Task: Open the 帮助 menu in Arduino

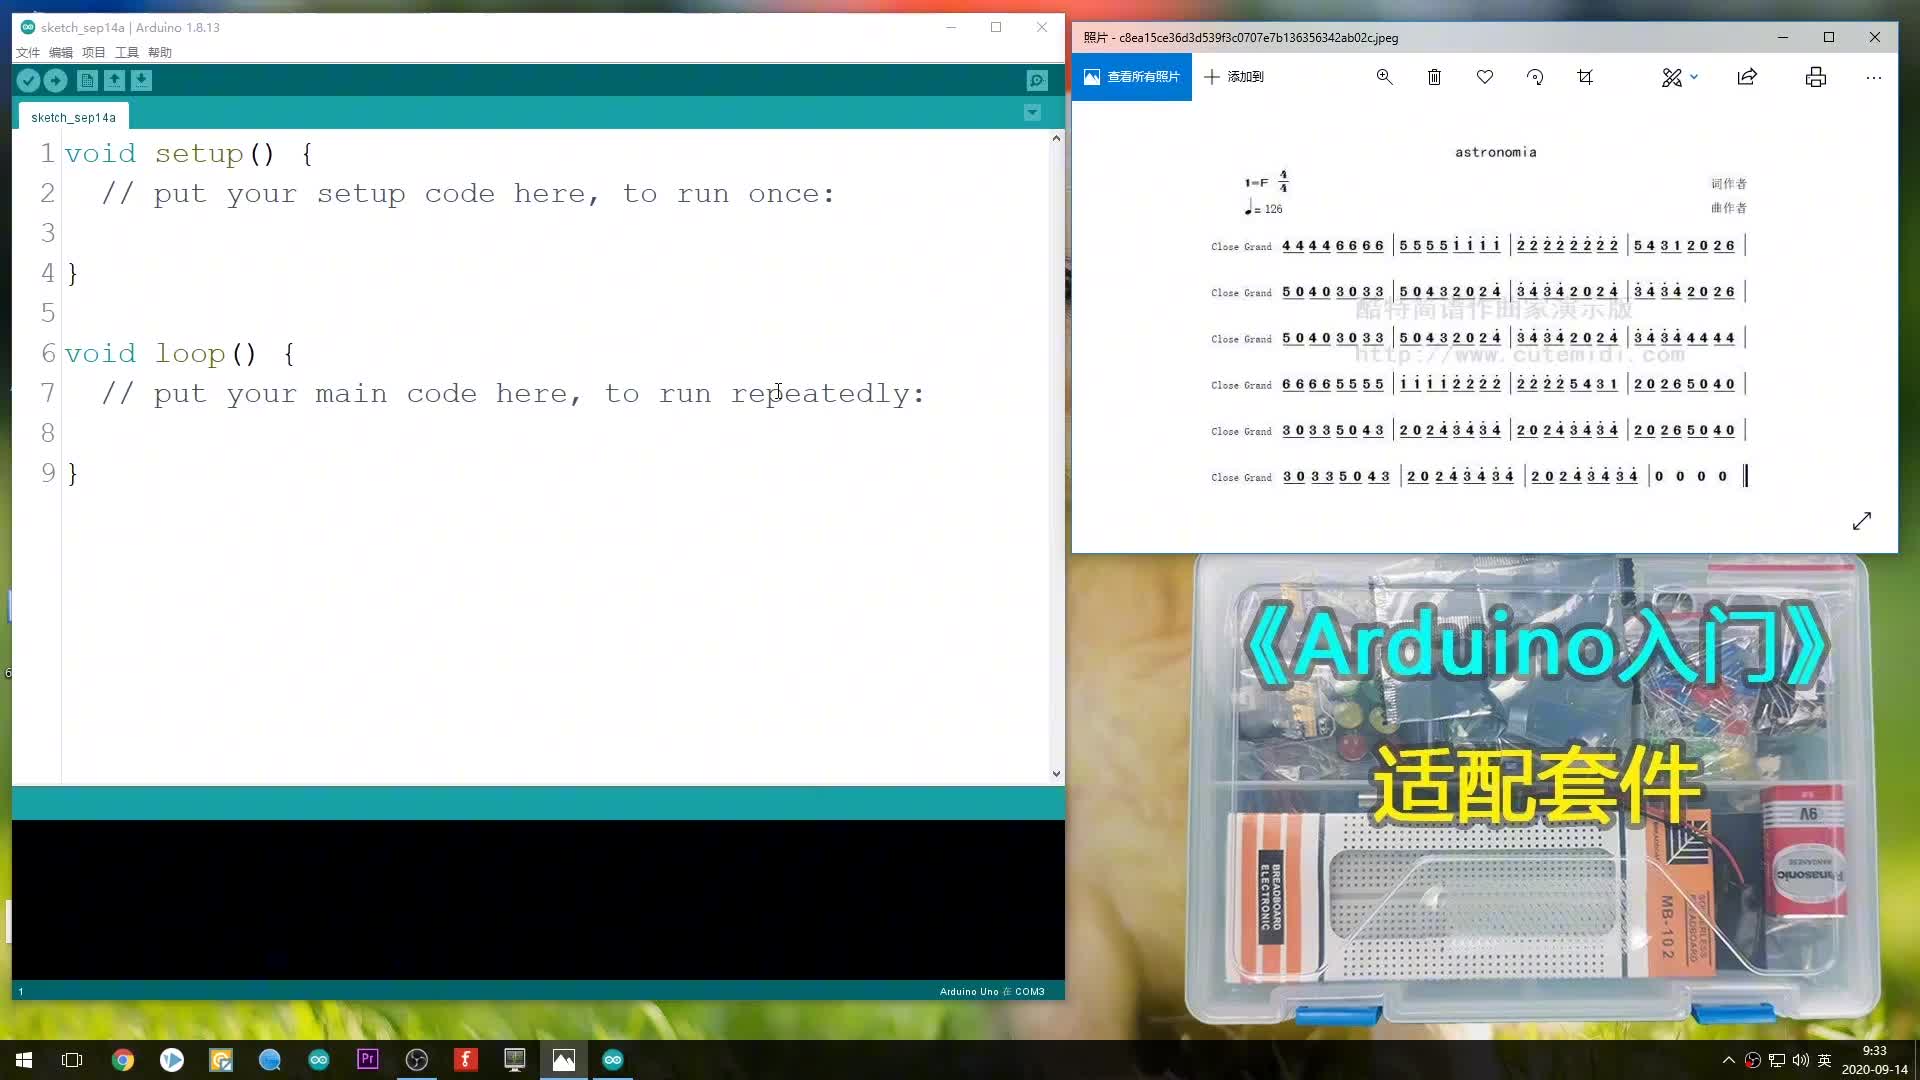Action: [160, 53]
